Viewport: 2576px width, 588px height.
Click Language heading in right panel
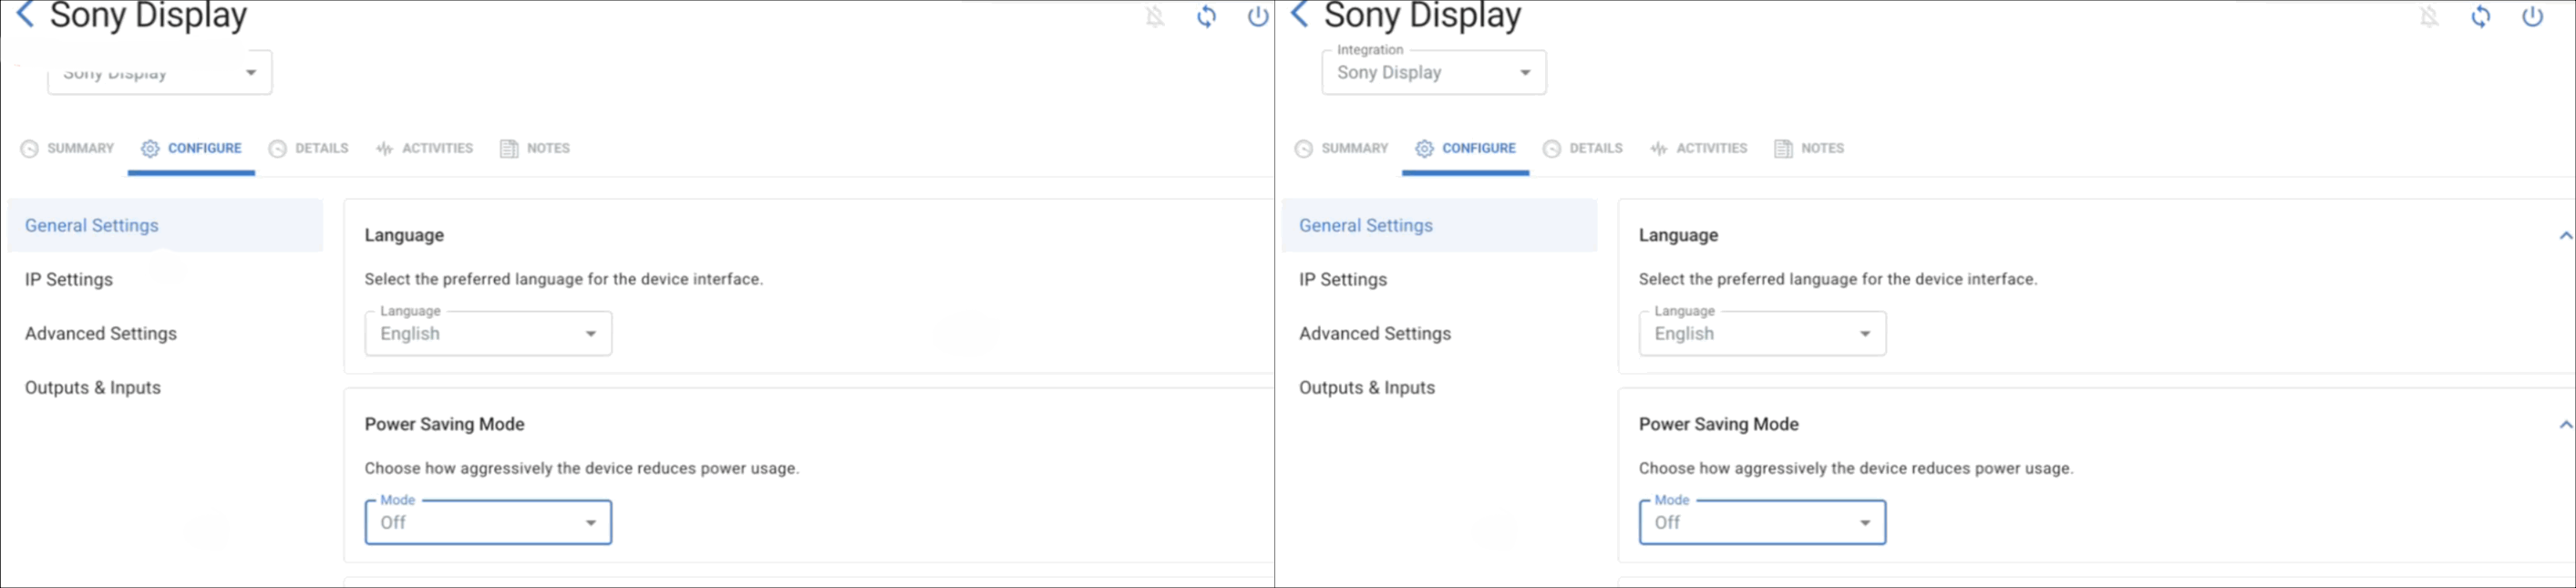click(x=1678, y=235)
